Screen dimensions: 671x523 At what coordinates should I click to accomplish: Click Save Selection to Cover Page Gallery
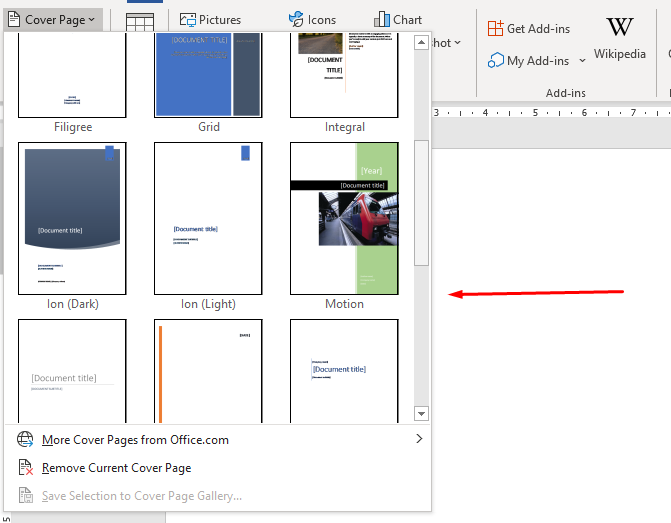click(218, 496)
